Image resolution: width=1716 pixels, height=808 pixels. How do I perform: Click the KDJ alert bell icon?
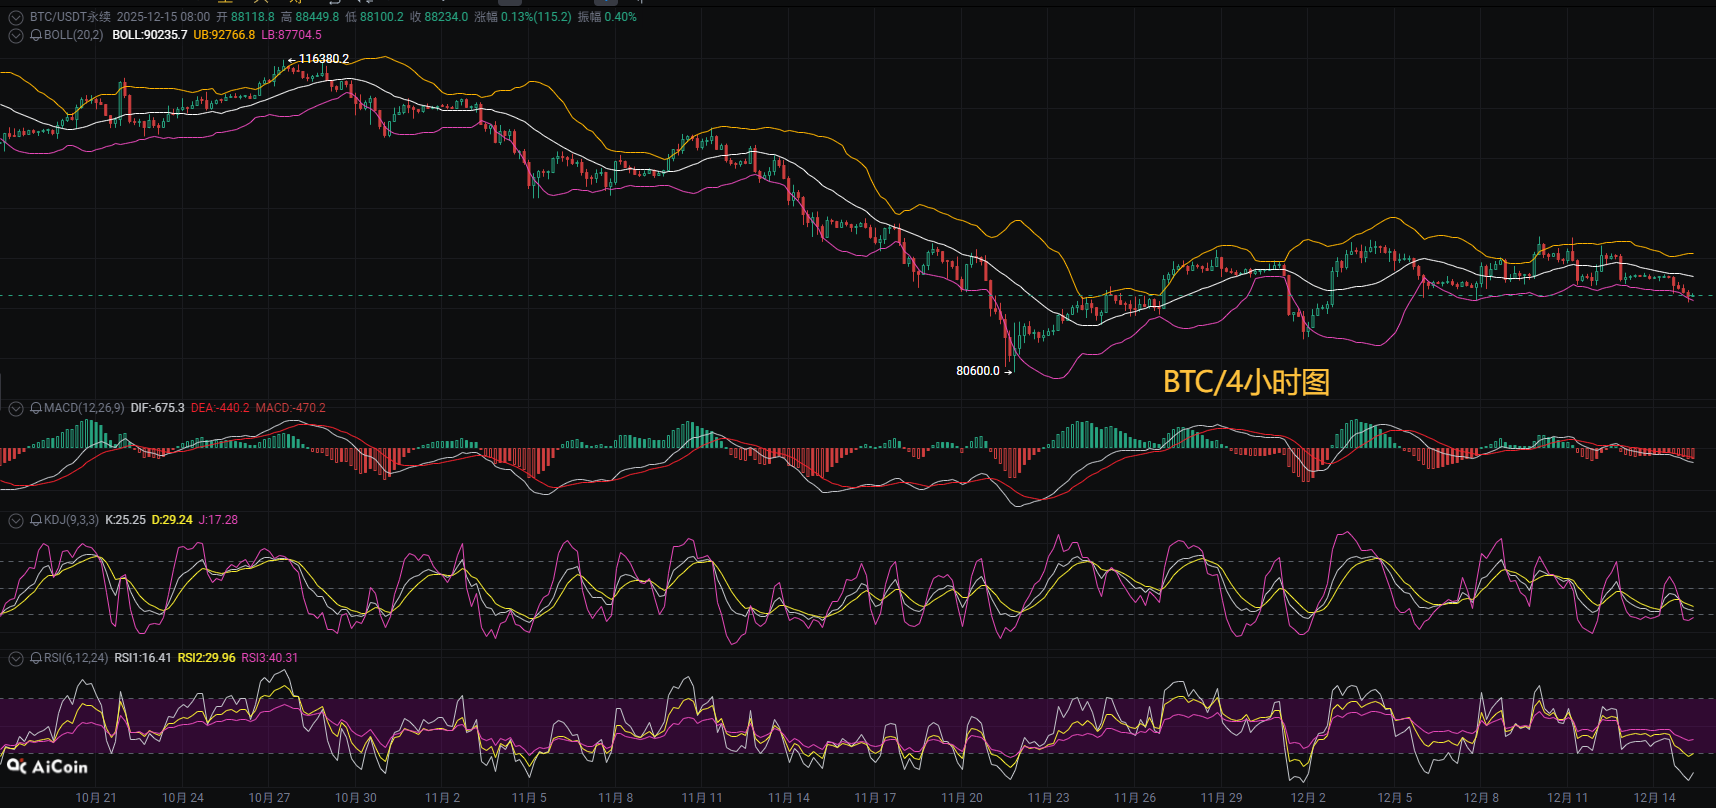36,520
